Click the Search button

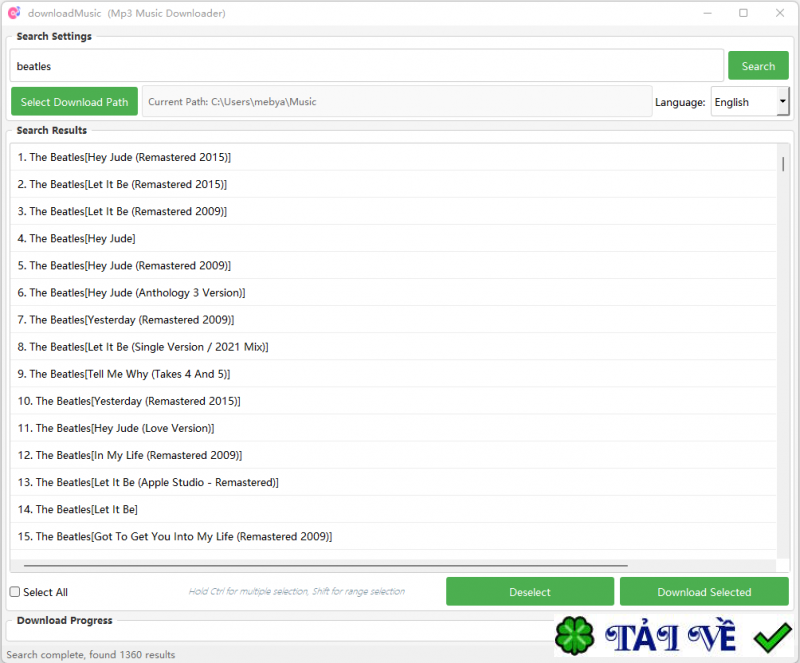pos(758,66)
